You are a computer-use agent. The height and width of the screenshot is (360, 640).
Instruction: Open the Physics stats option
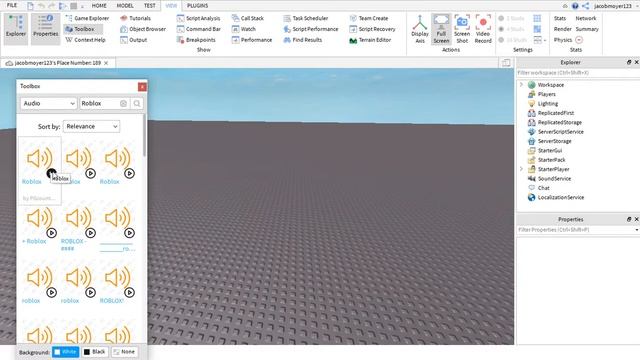(563, 40)
